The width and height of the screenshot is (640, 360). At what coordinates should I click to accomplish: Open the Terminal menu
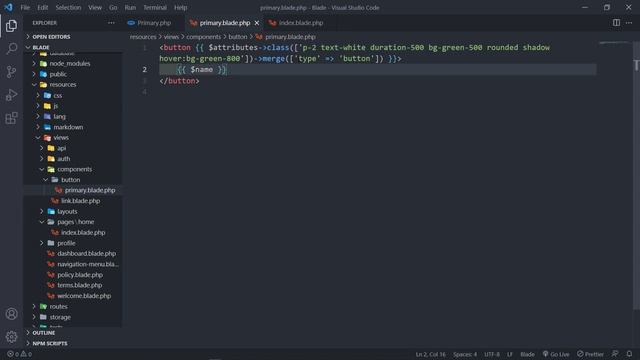(x=155, y=7)
